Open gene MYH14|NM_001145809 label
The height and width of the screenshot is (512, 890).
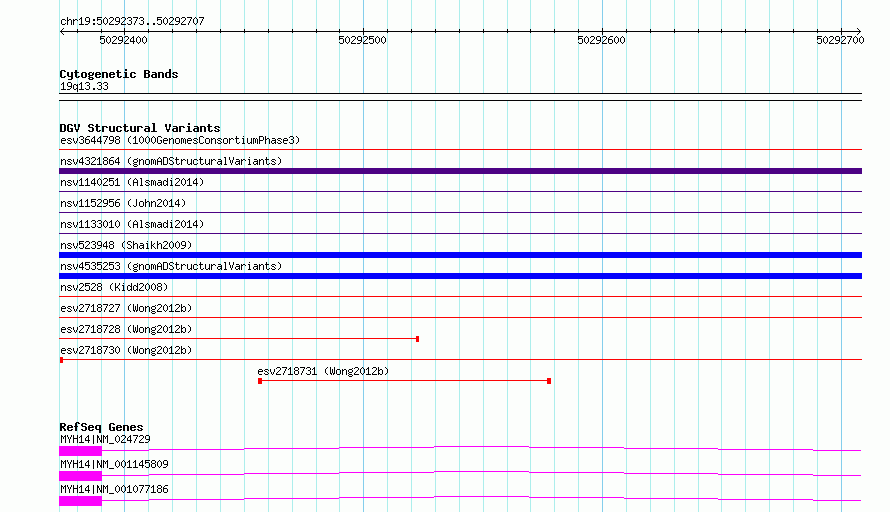tap(114, 464)
